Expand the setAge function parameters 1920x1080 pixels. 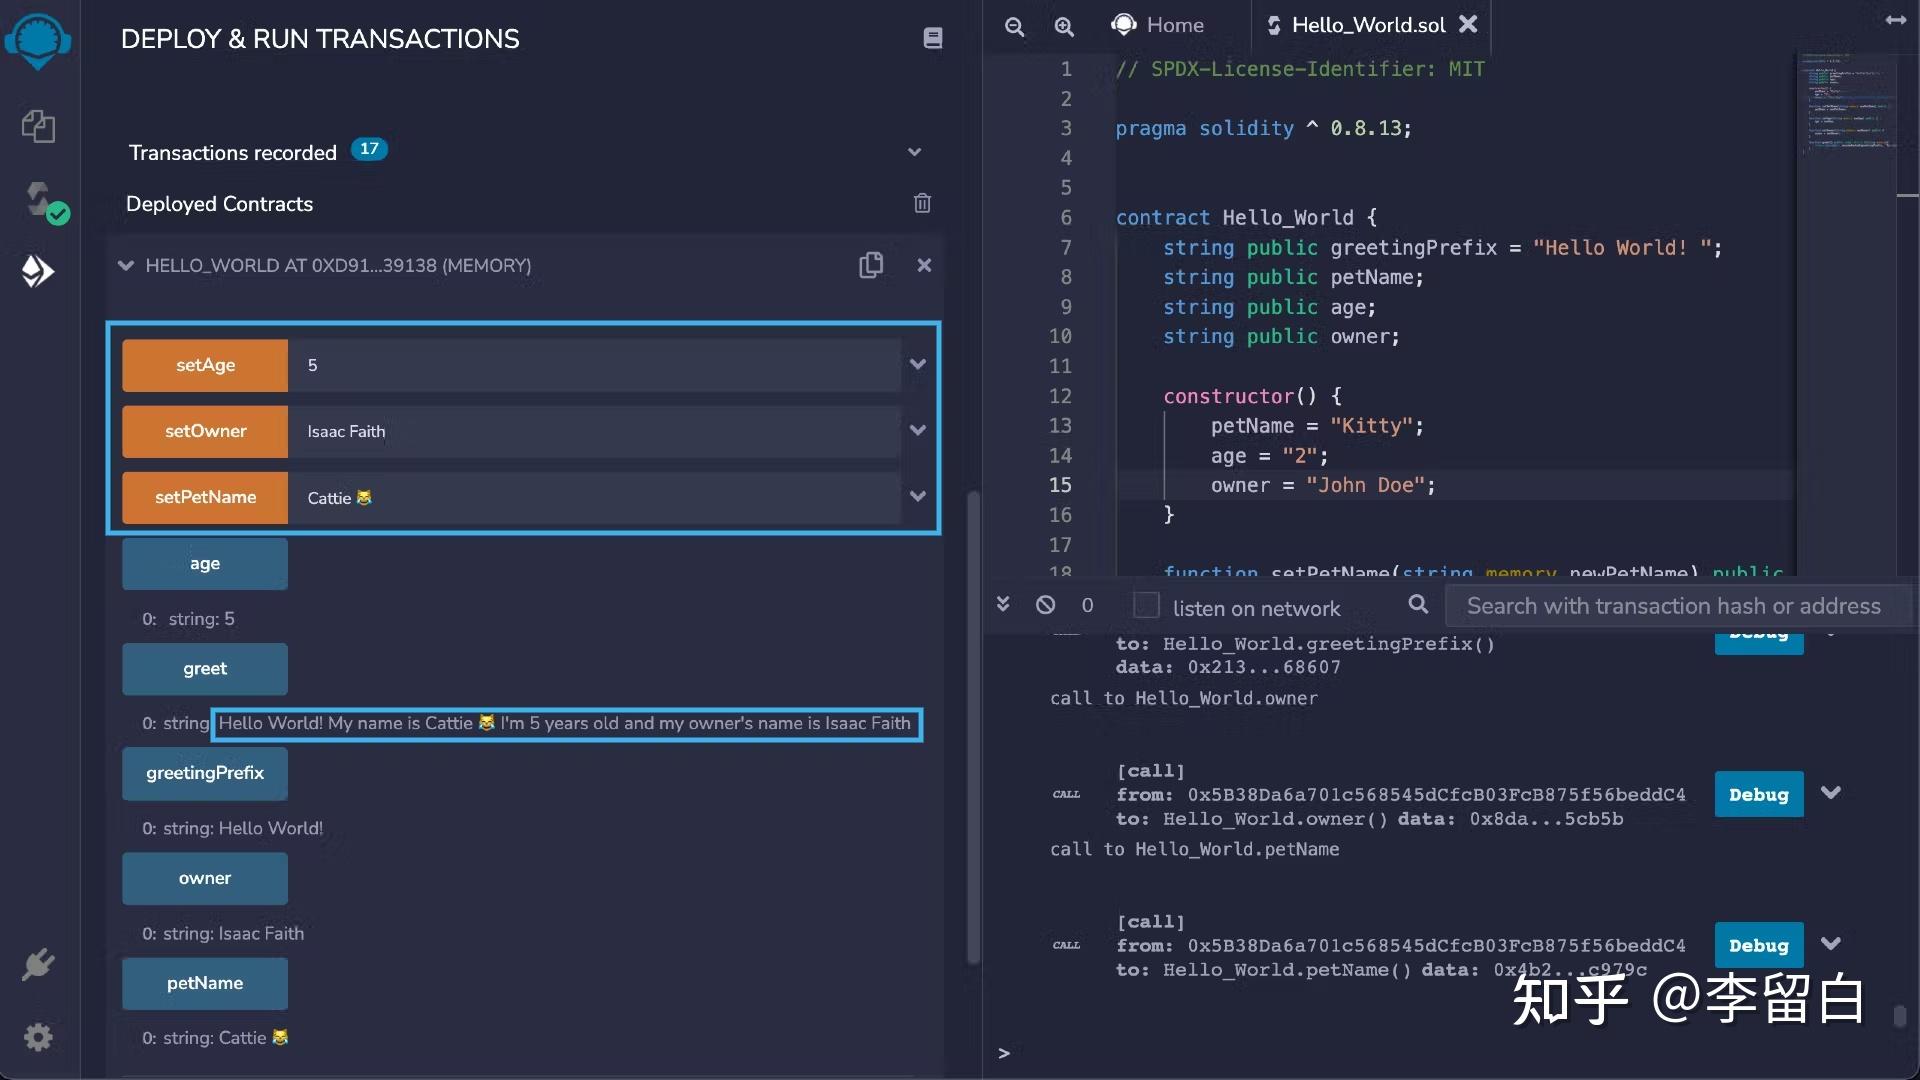(x=917, y=365)
